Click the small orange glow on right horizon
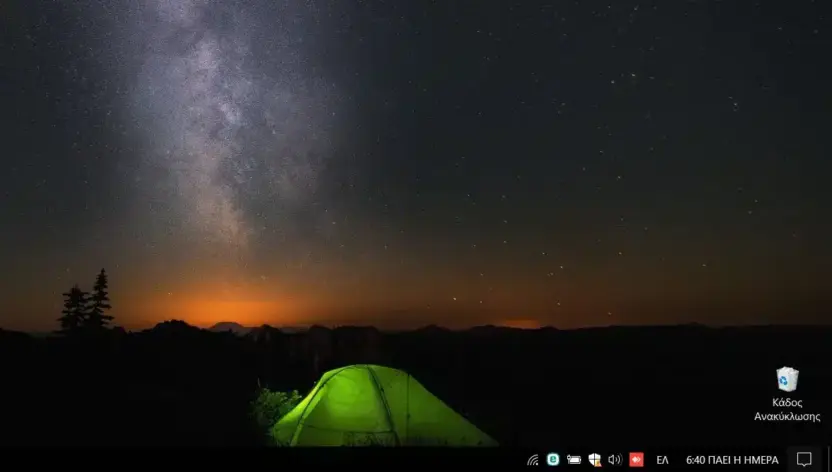The image size is (832, 472). 521,324
